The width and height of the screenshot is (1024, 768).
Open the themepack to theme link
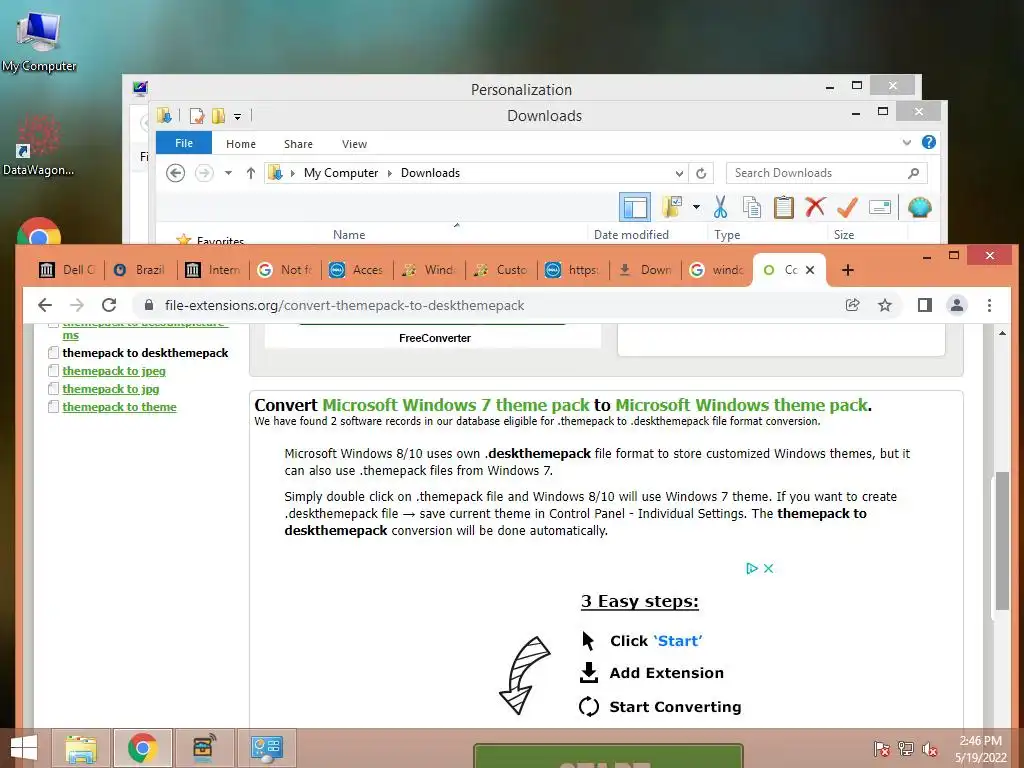click(120, 407)
